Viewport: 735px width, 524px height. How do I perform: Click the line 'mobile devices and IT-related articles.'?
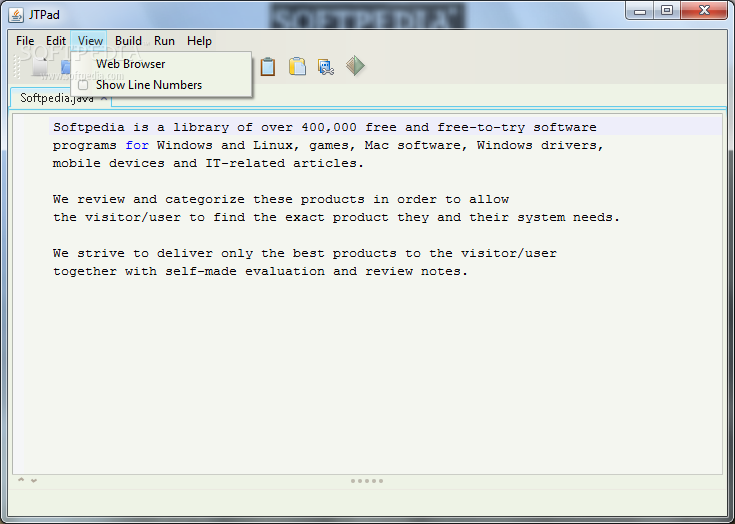[x=208, y=164]
